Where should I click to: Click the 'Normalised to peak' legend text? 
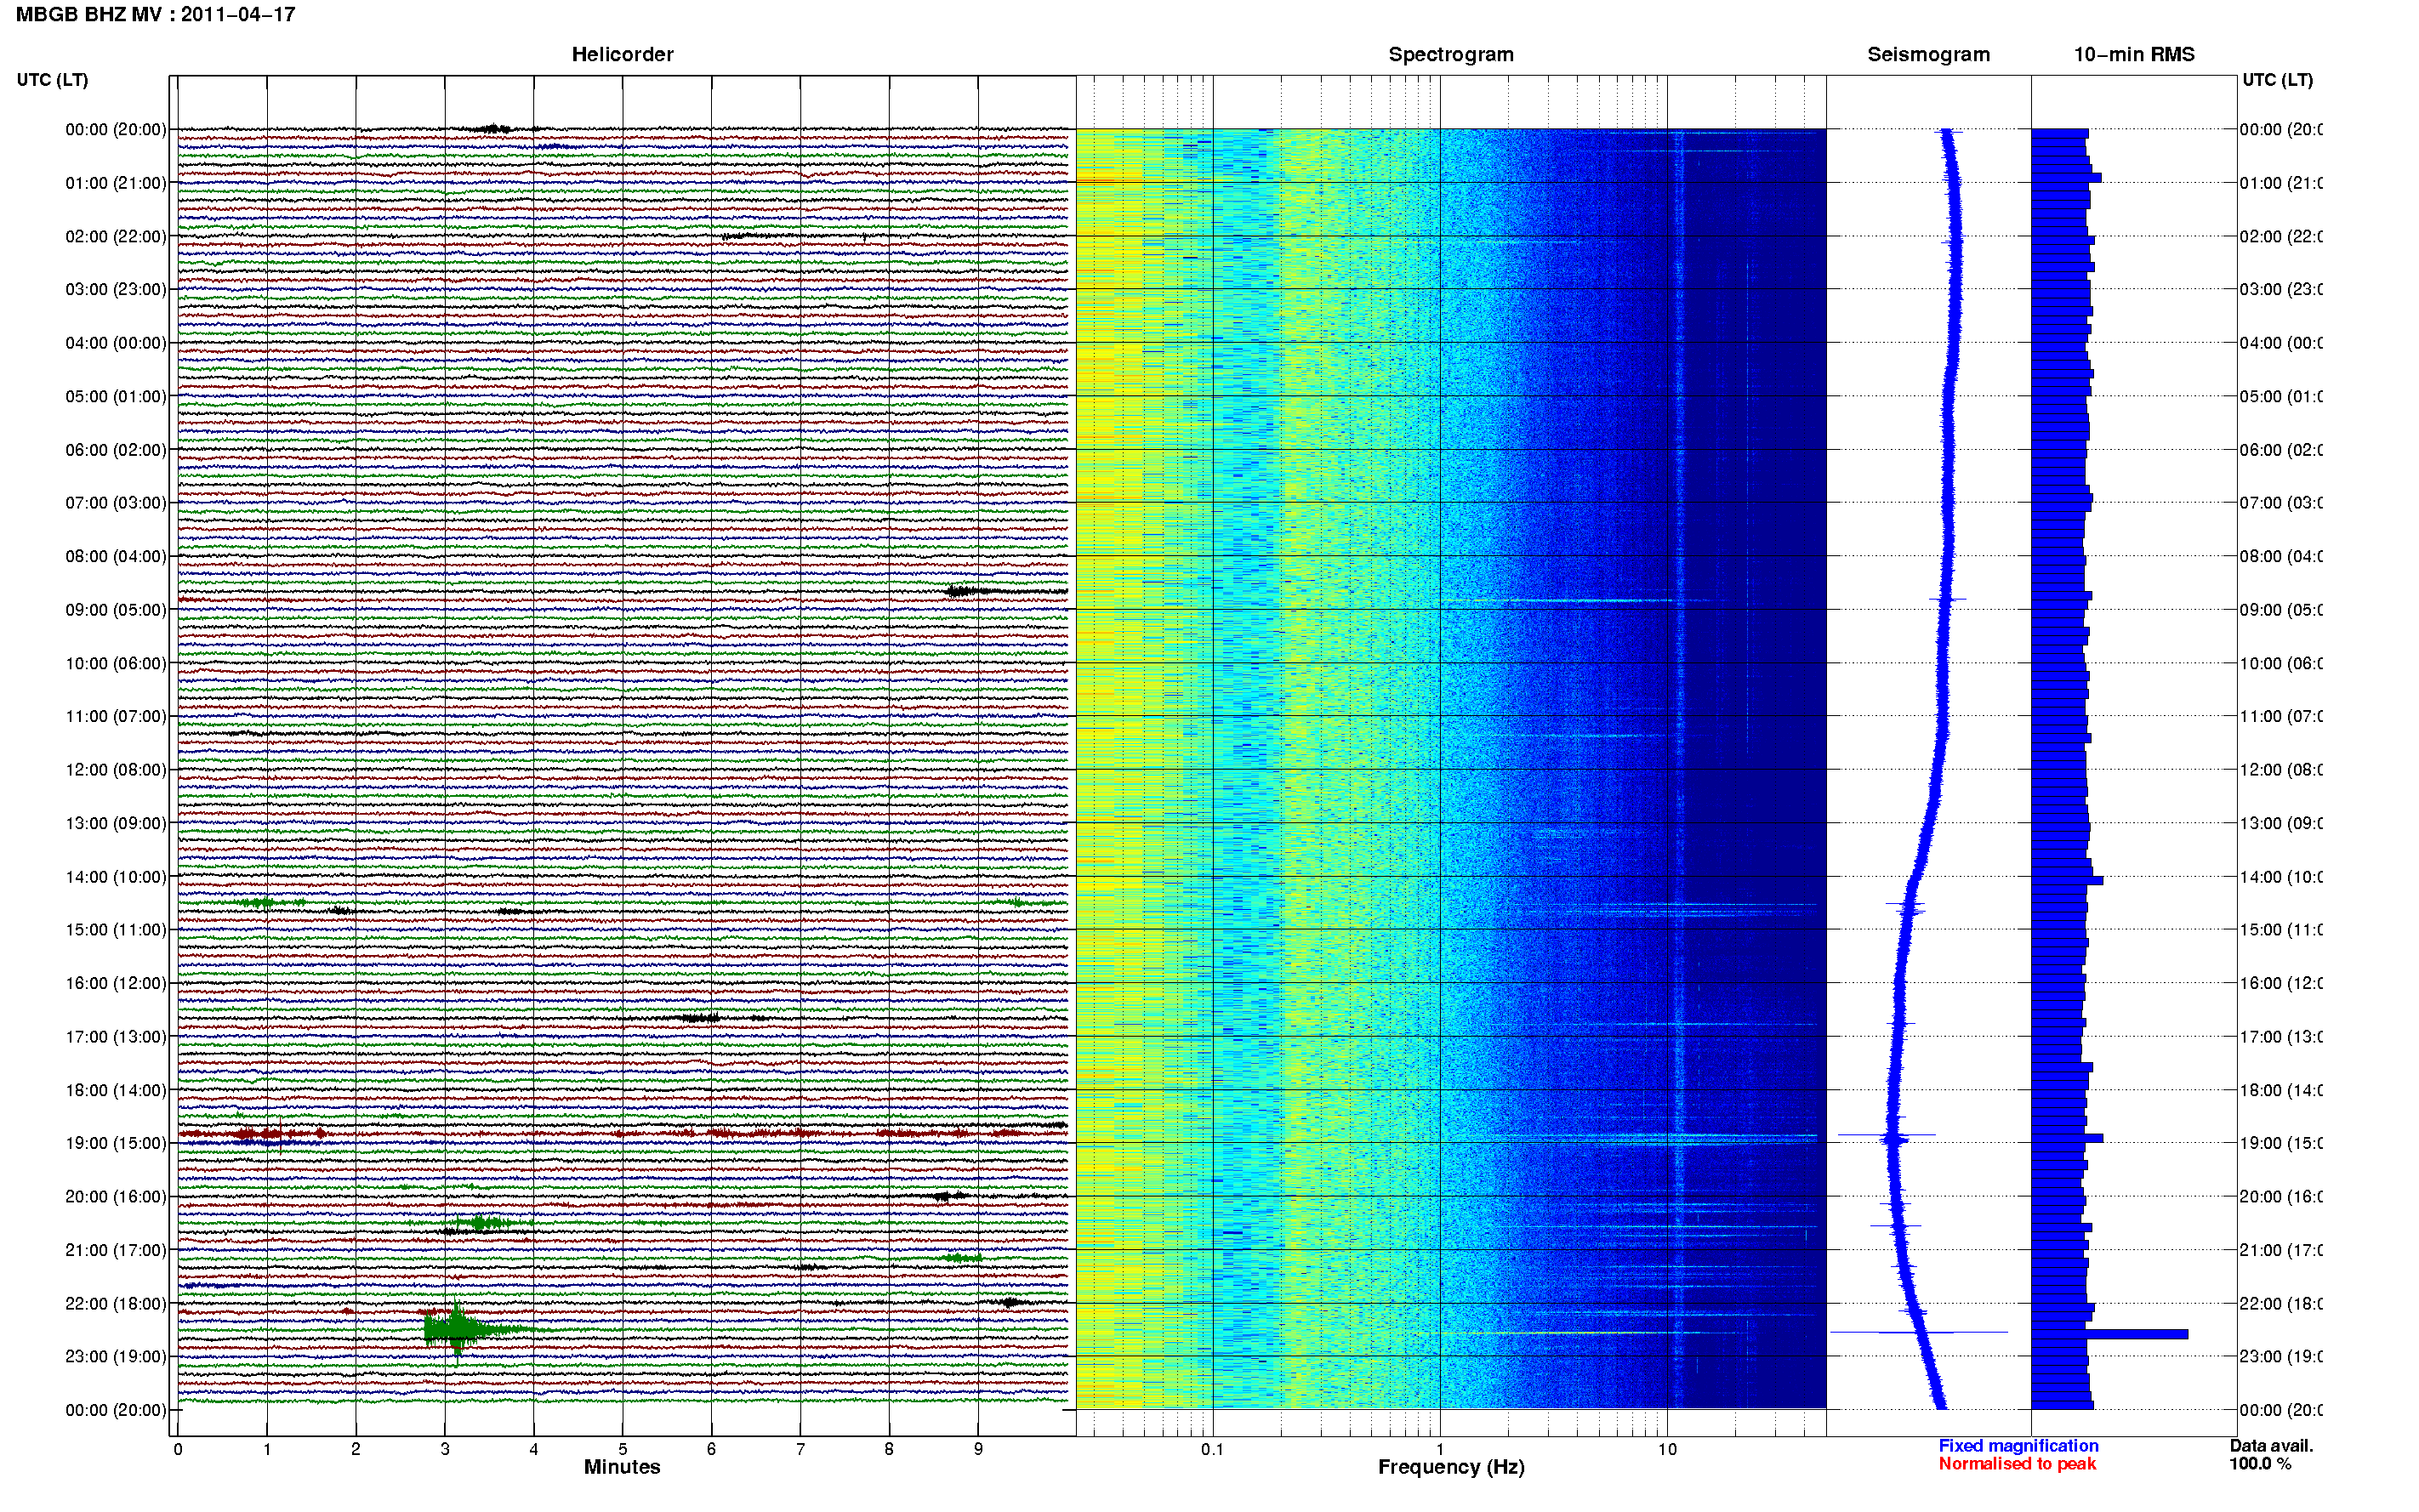(2017, 1464)
